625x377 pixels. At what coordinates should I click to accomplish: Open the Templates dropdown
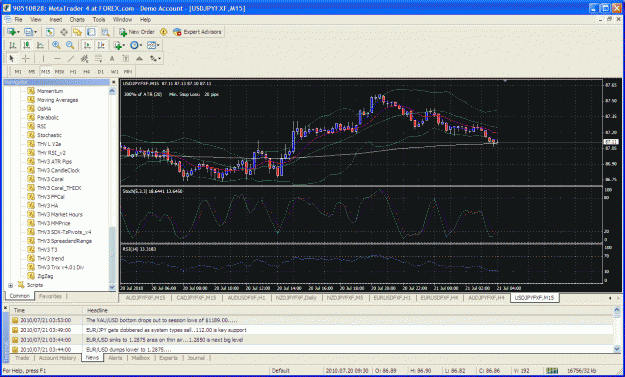[x=153, y=45]
